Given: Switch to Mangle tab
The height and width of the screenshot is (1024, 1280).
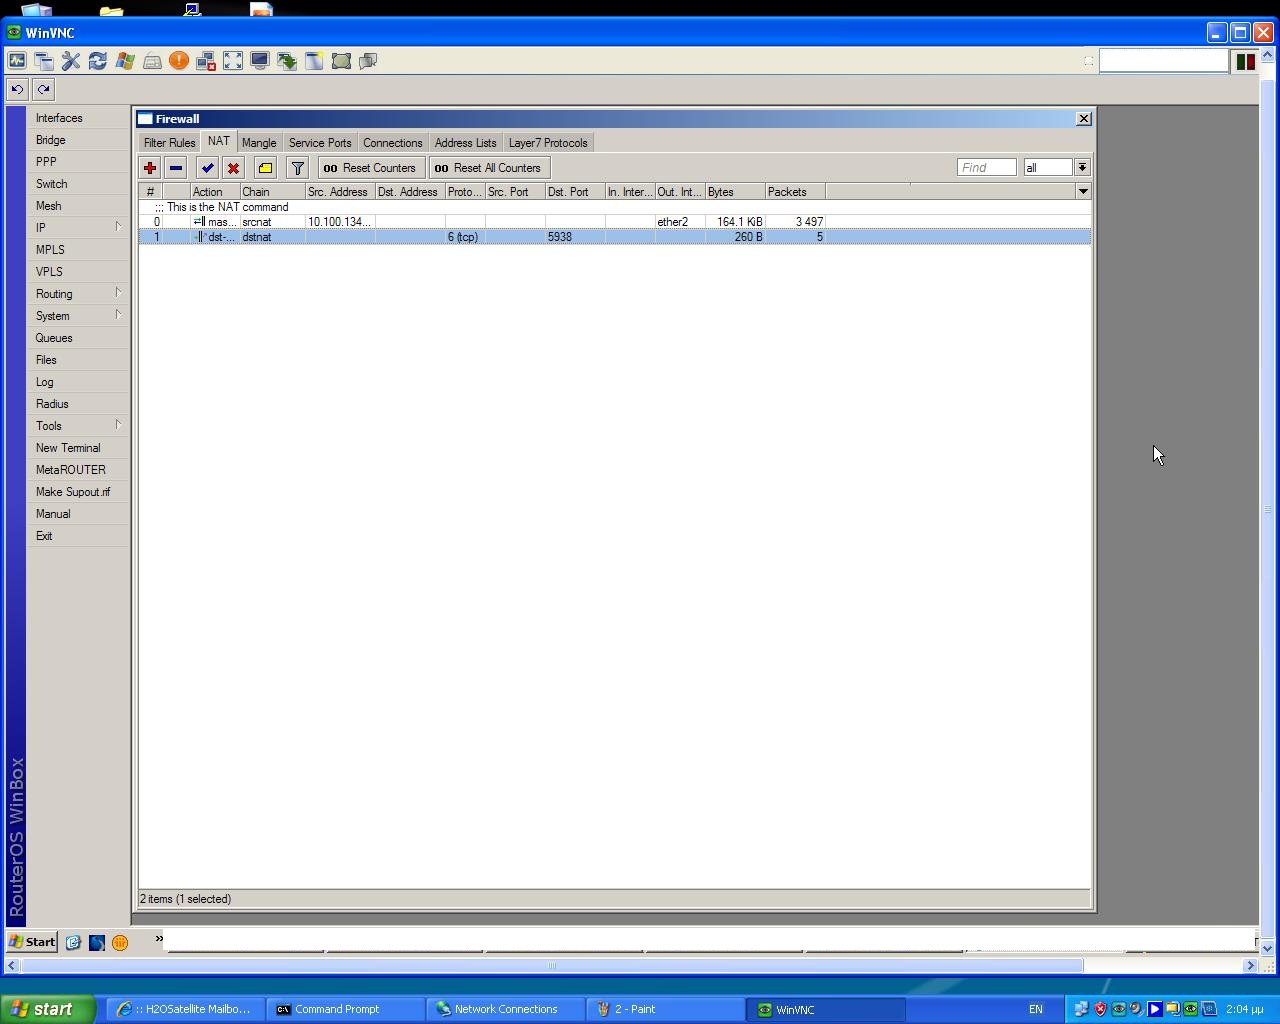Looking at the screenshot, I should coord(259,143).
